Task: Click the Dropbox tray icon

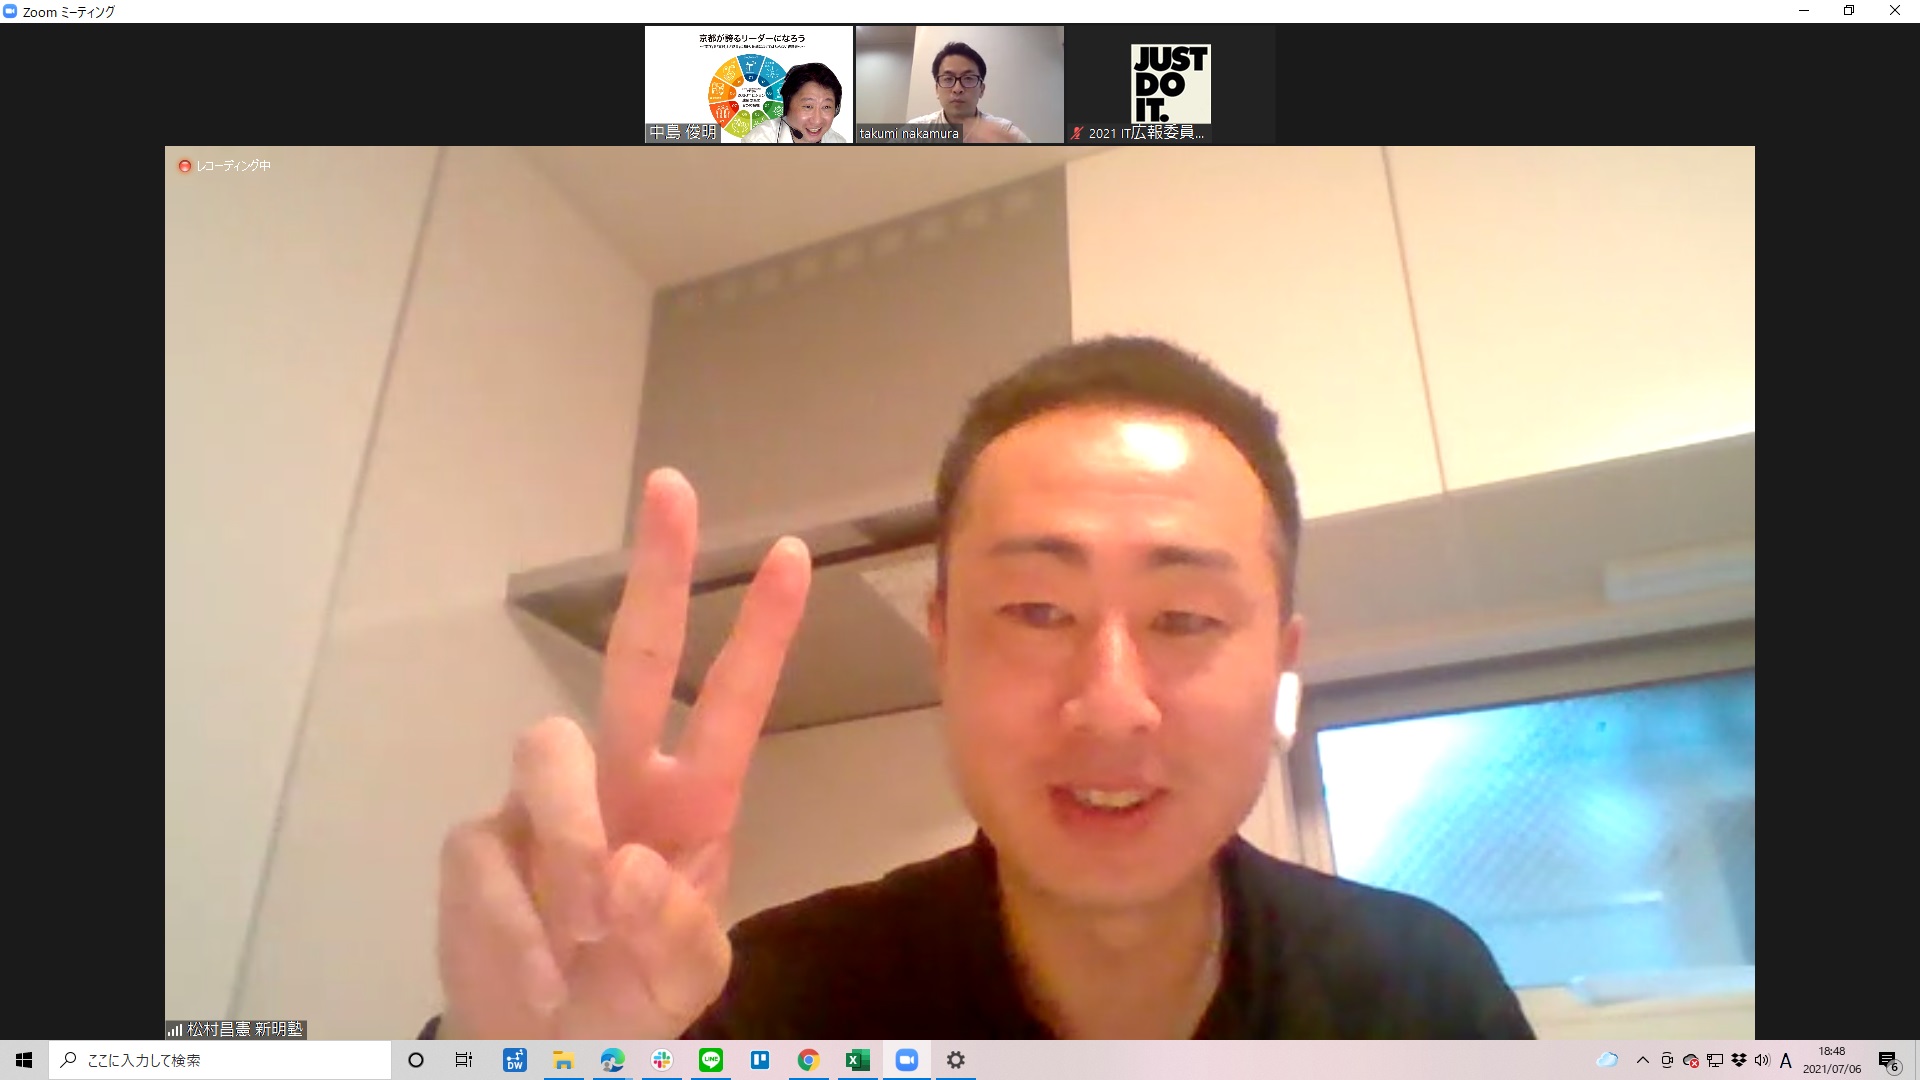Action: pos(1739,1060)
